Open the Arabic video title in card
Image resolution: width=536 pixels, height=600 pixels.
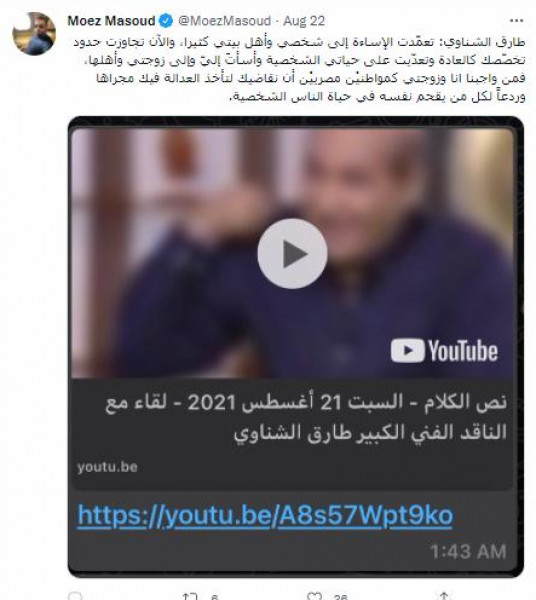306,417
